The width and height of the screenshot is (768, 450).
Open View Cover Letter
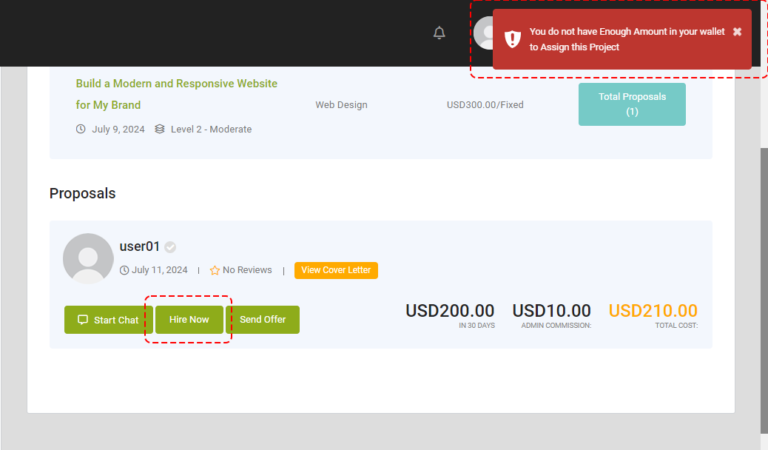336,270
